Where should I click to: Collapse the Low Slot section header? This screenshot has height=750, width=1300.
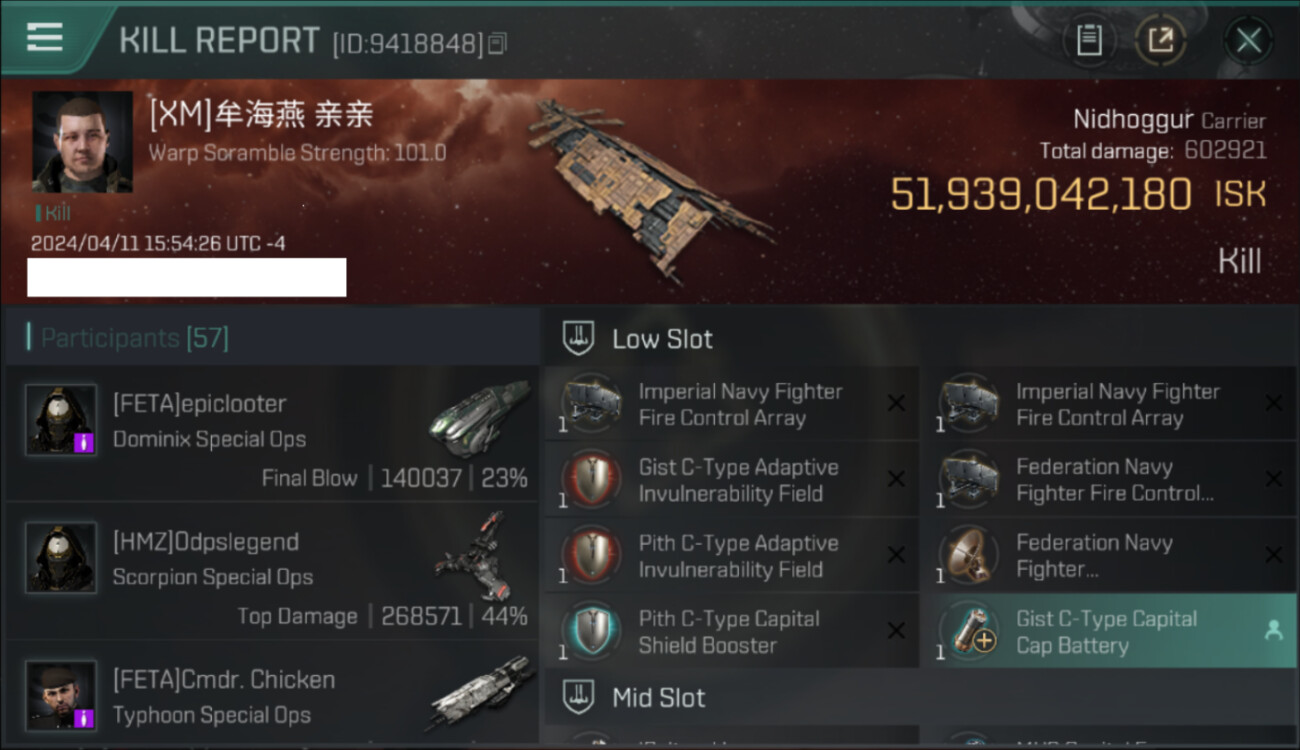point(921,339)
